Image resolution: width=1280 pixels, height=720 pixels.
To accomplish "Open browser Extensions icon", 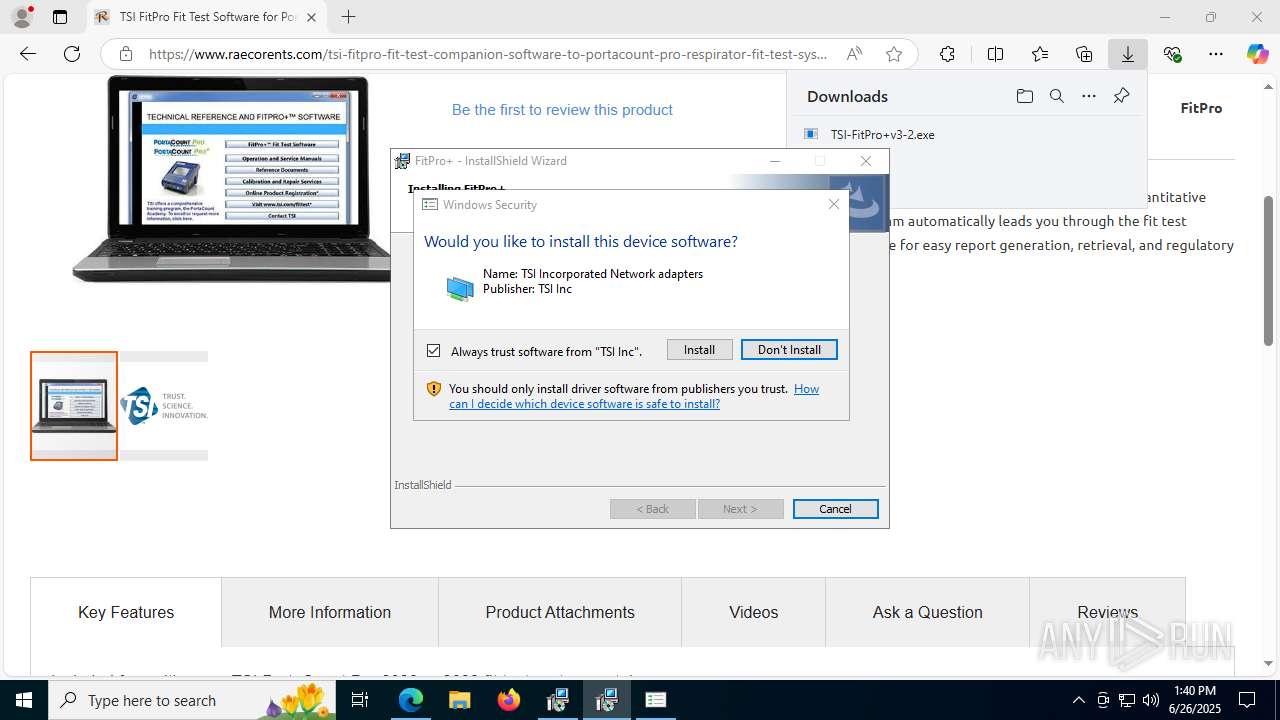I will point(947,54).
